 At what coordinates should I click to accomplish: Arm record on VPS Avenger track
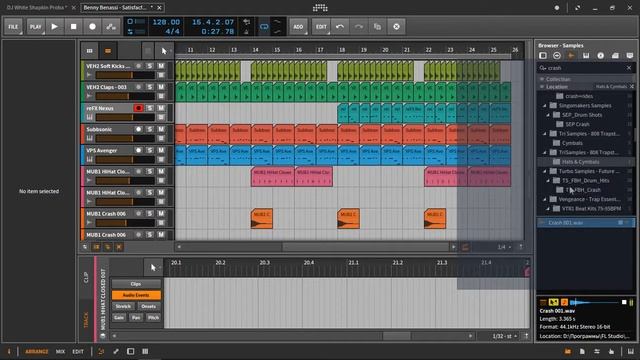(138, 150)
